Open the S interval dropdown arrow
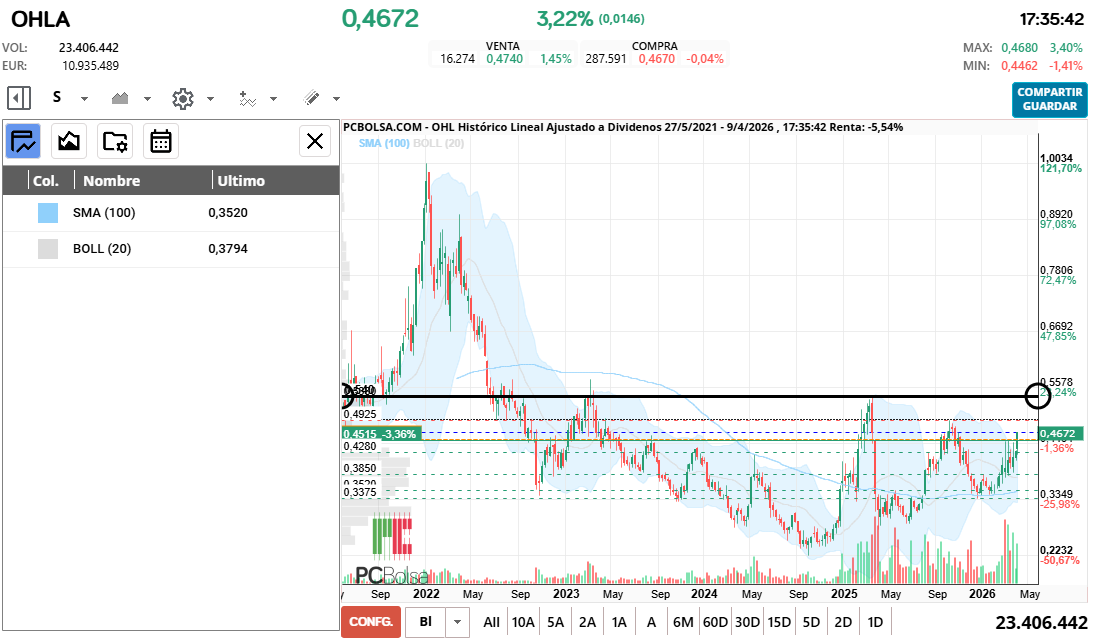The height and width of the screenshot is (643, 1103). pos(85,99)
